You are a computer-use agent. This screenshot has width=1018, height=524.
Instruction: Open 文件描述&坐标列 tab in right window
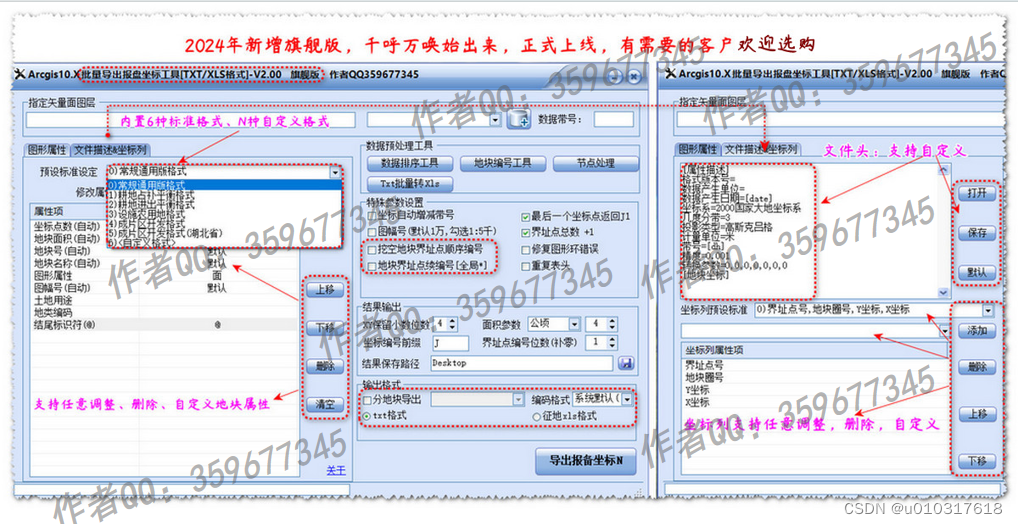tap(761, 149)
